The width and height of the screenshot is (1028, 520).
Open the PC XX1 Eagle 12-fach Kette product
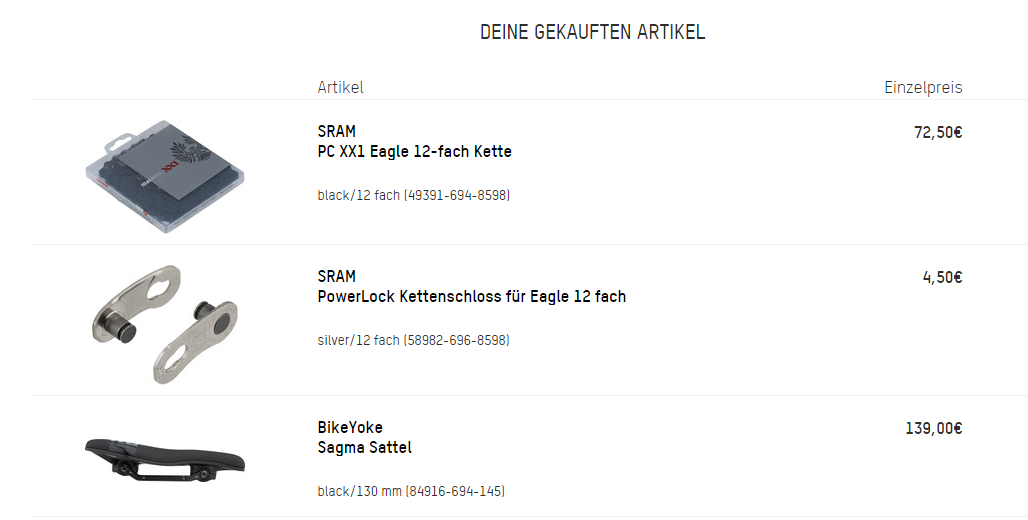(x=414, y=152)
